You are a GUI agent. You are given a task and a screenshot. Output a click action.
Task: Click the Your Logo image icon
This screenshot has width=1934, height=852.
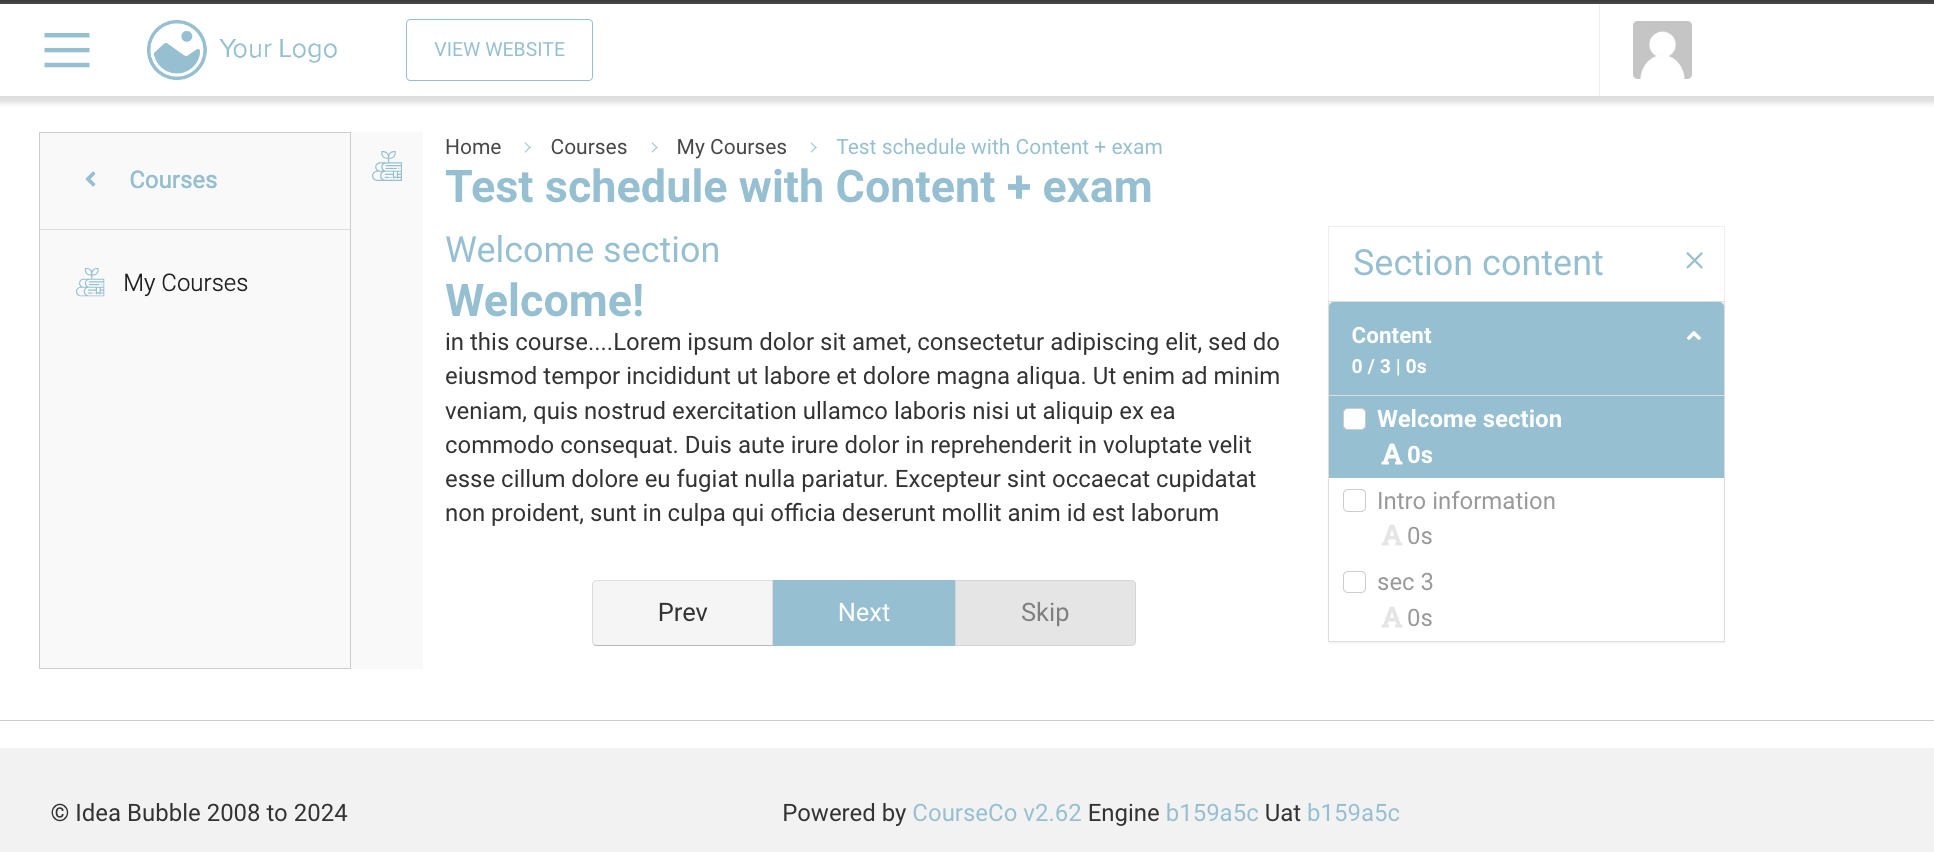pyautogui.click(x=176, y=50)
